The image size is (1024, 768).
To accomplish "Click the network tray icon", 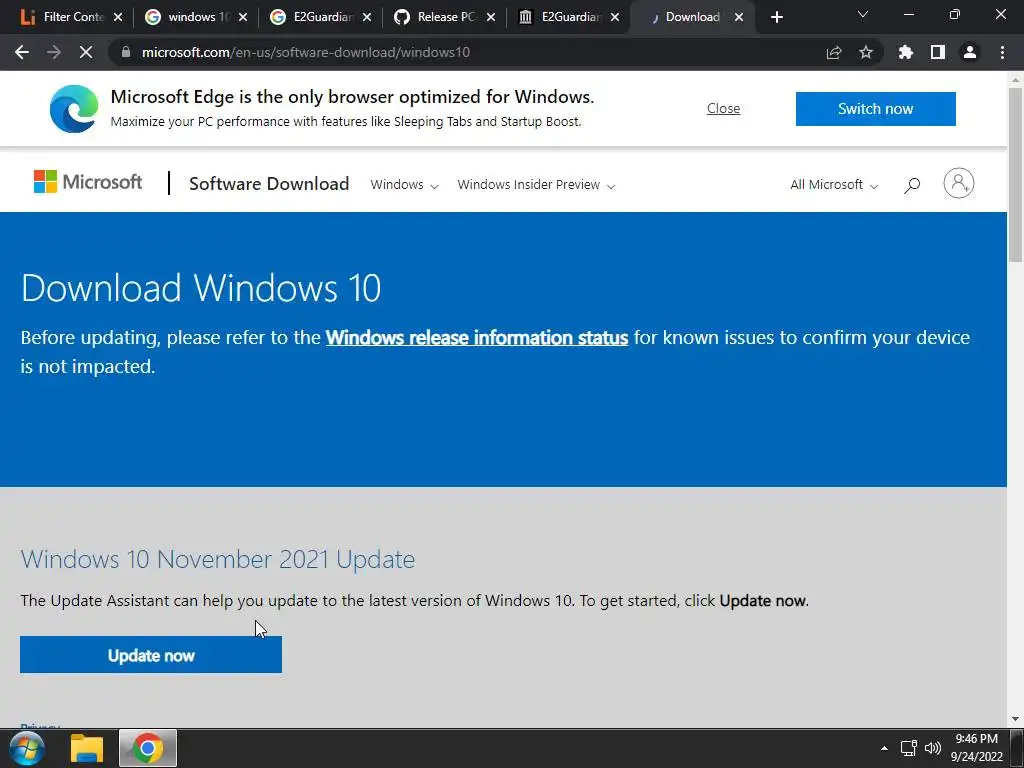I will coord(908,748).
